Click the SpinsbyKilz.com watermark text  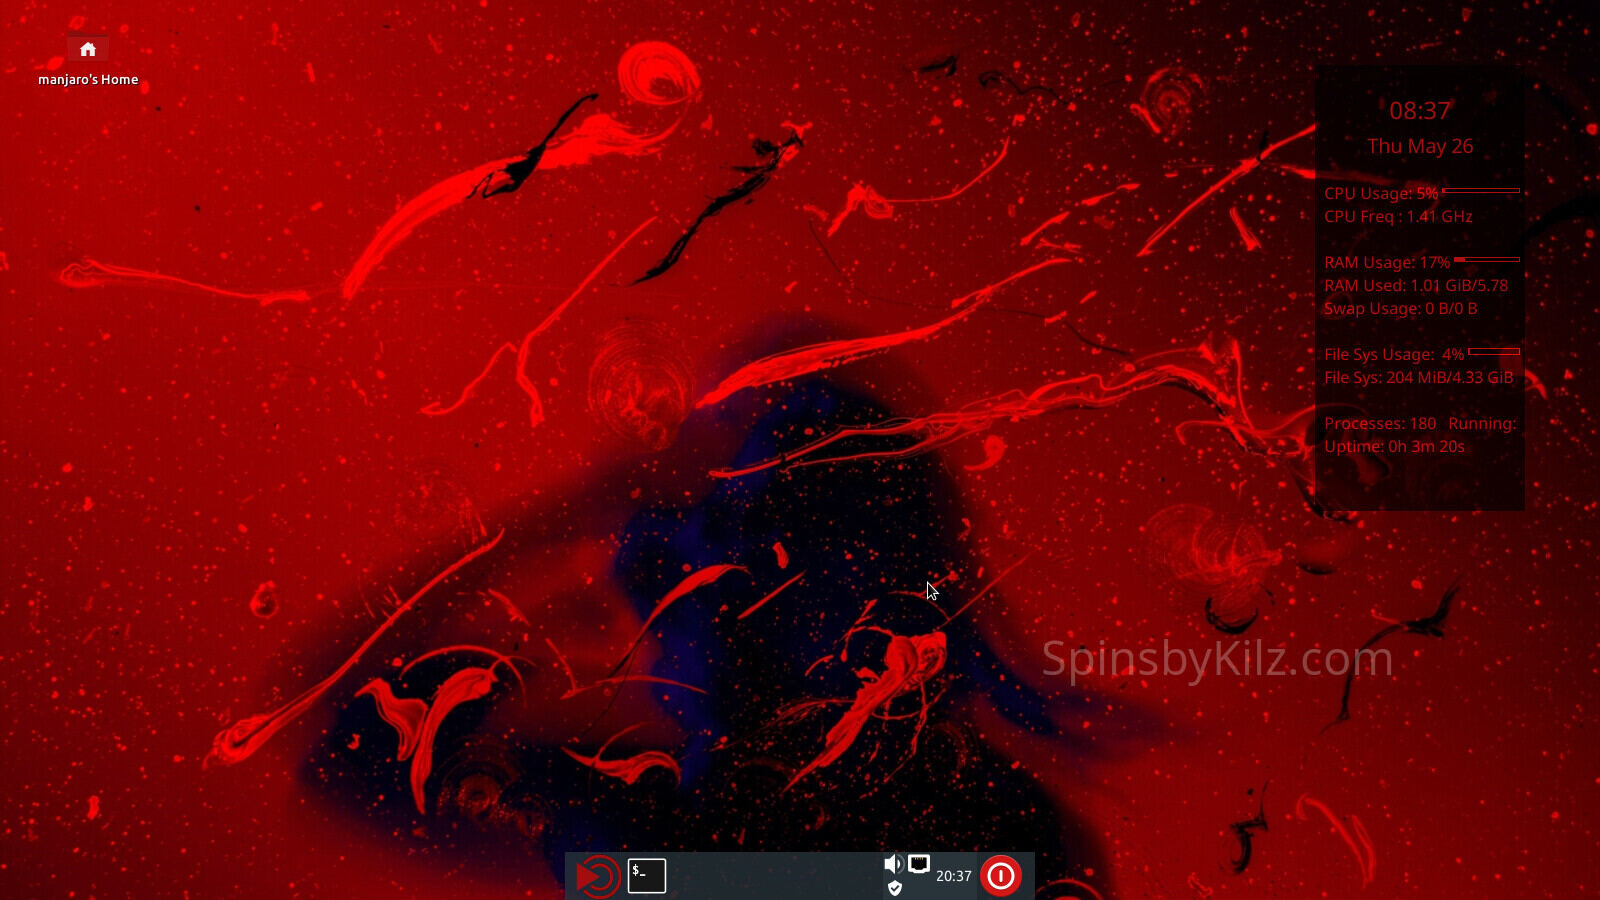tap(1217, 659)
